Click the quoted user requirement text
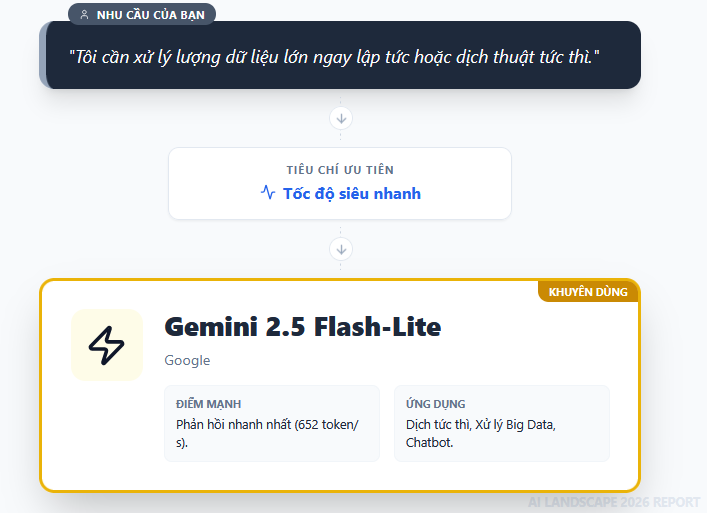The width and height of the screenshot is (707, 513). click(x=334, y=54)
